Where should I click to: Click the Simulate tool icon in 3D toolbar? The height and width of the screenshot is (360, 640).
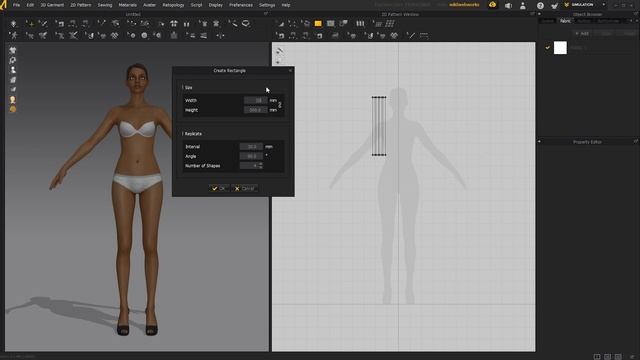click(x=13, y=24)
